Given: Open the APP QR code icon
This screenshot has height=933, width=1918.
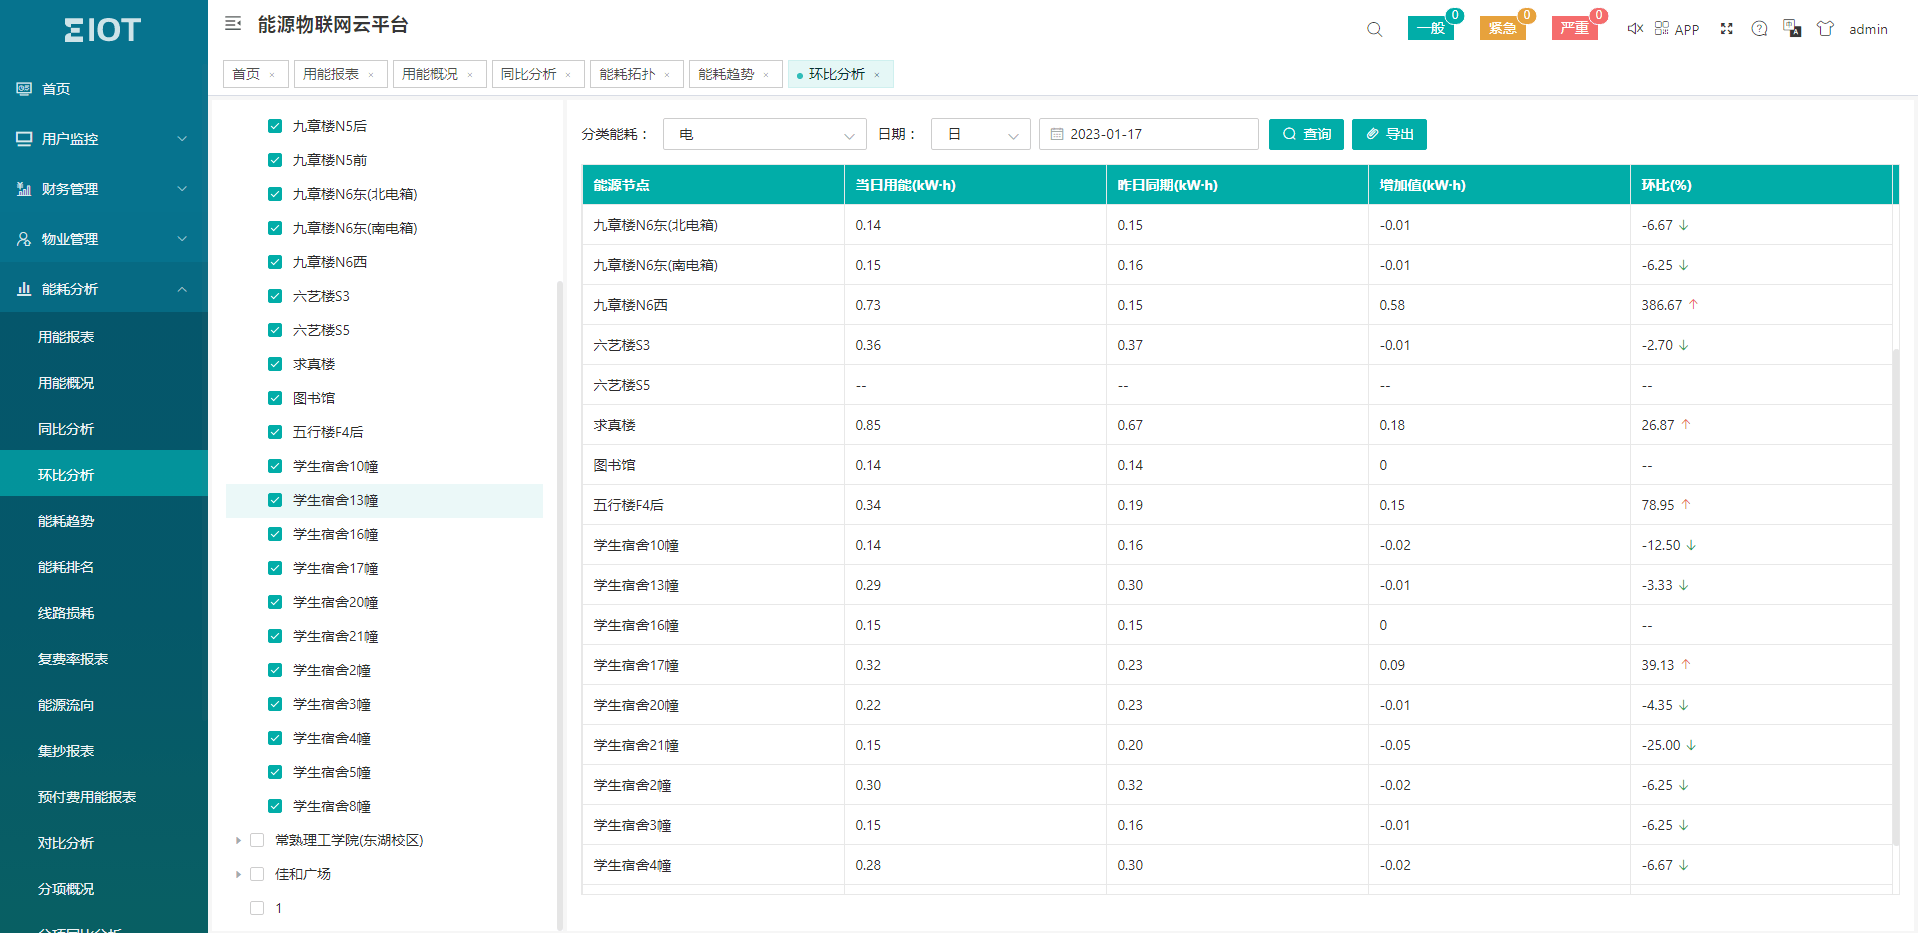Looking at the screenshot, I should coord(1662,28).
